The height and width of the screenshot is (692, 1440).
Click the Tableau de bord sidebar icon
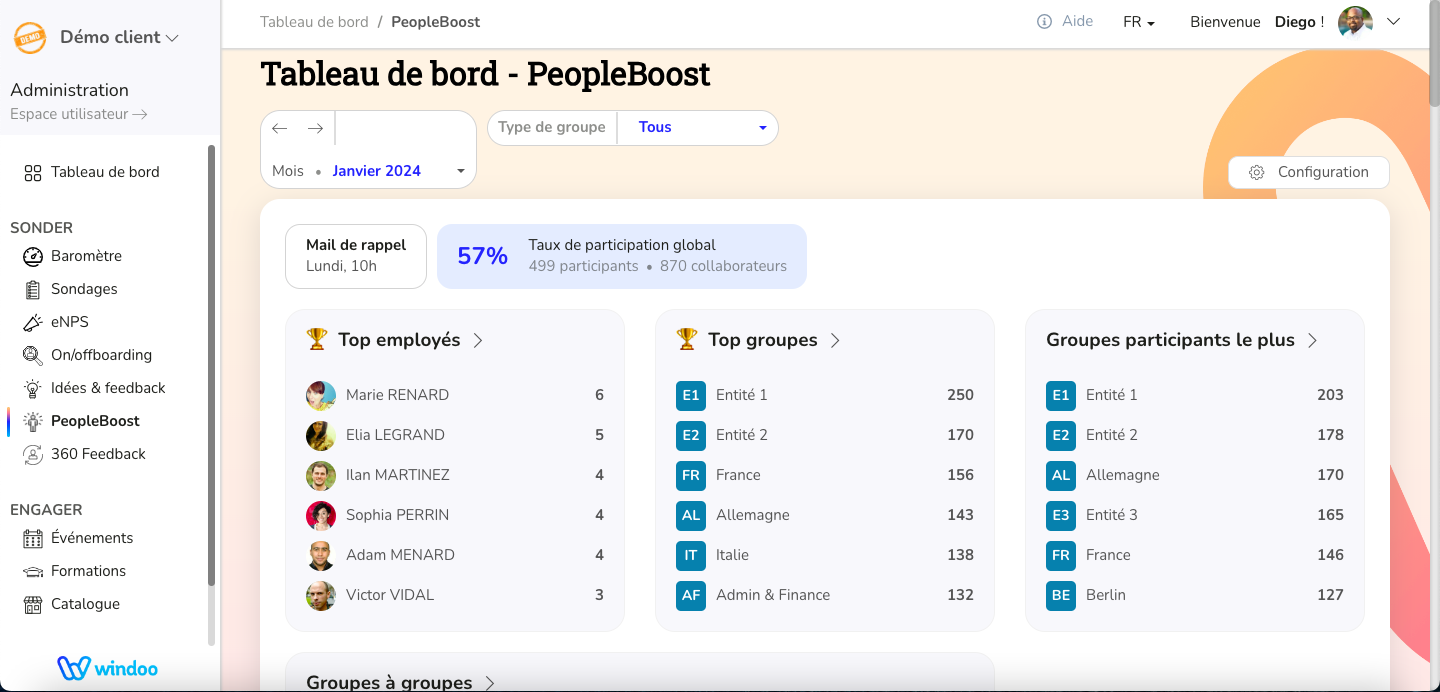33,173
